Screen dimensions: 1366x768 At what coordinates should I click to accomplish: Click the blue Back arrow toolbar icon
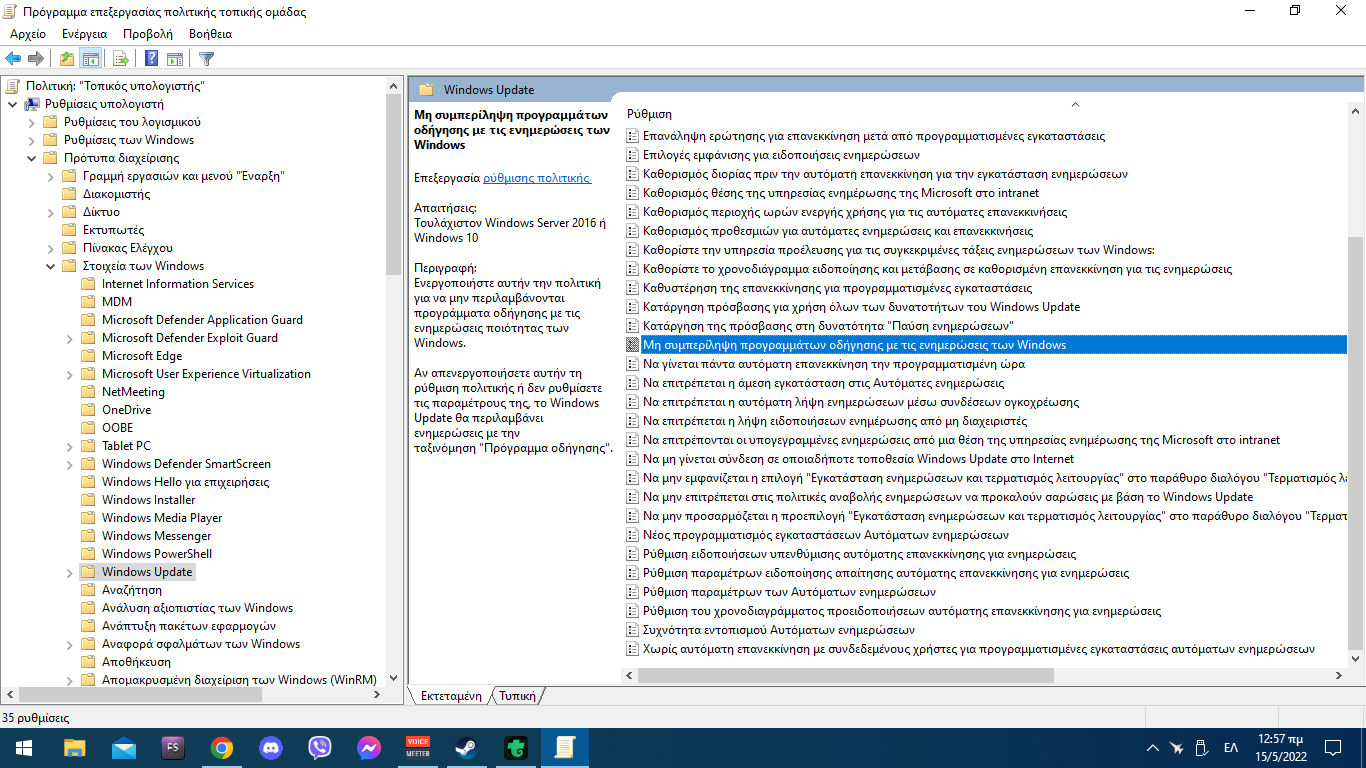13,58
